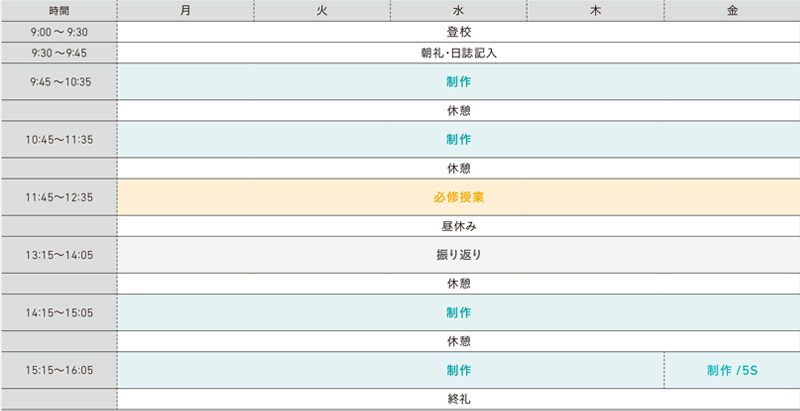
Task: Click the 水 day header
Action: pyautogui.click(x=459, y=11)
